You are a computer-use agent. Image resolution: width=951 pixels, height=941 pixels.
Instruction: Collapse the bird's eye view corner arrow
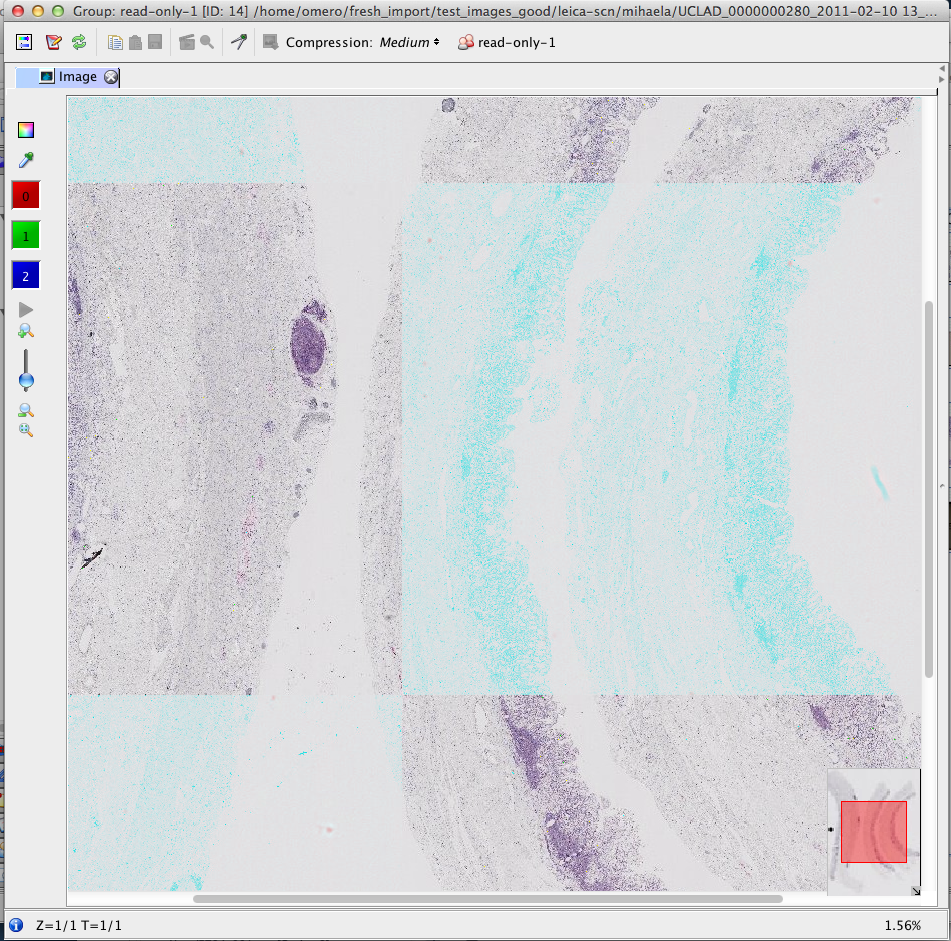[915, 890]
